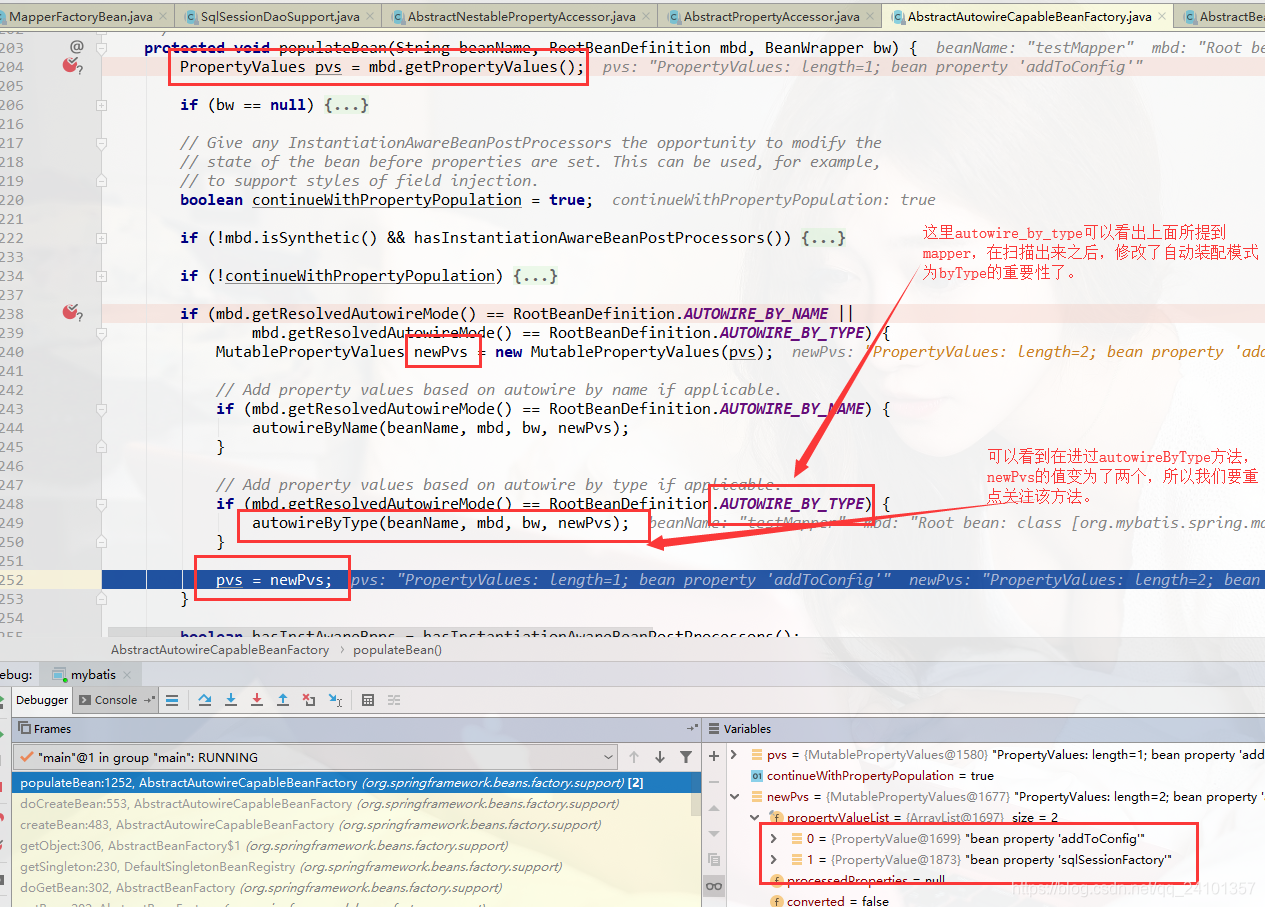
Task: Click the New Watch plus icon
Action: (x=714, y=756)
